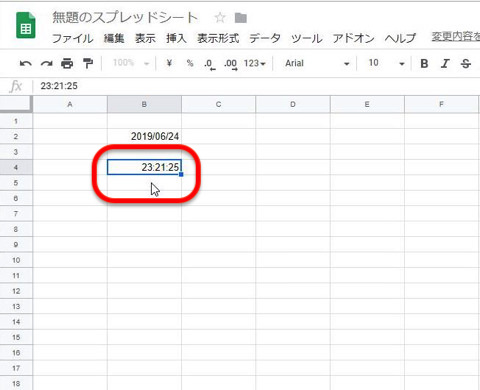Open the ファイル menu
This screenshot has width=480, height=390.
point(72,38)
